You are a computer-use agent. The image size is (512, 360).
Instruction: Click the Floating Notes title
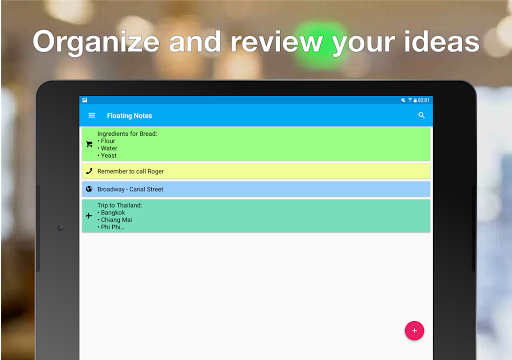[129, 116]
